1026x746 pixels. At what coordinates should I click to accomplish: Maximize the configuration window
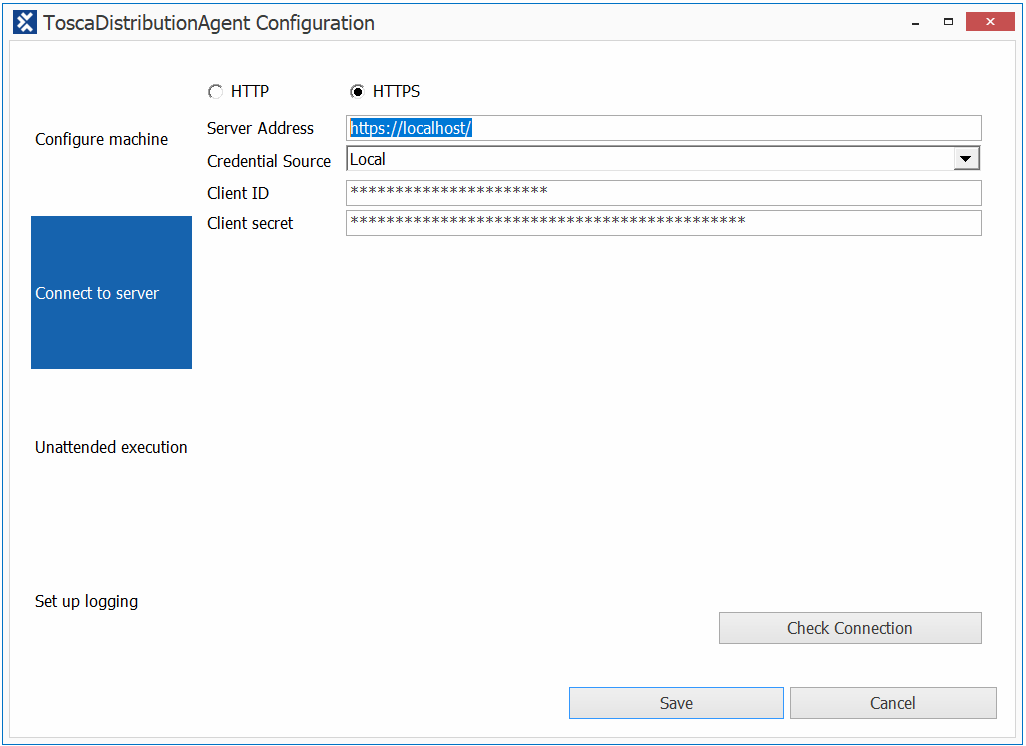948,22
